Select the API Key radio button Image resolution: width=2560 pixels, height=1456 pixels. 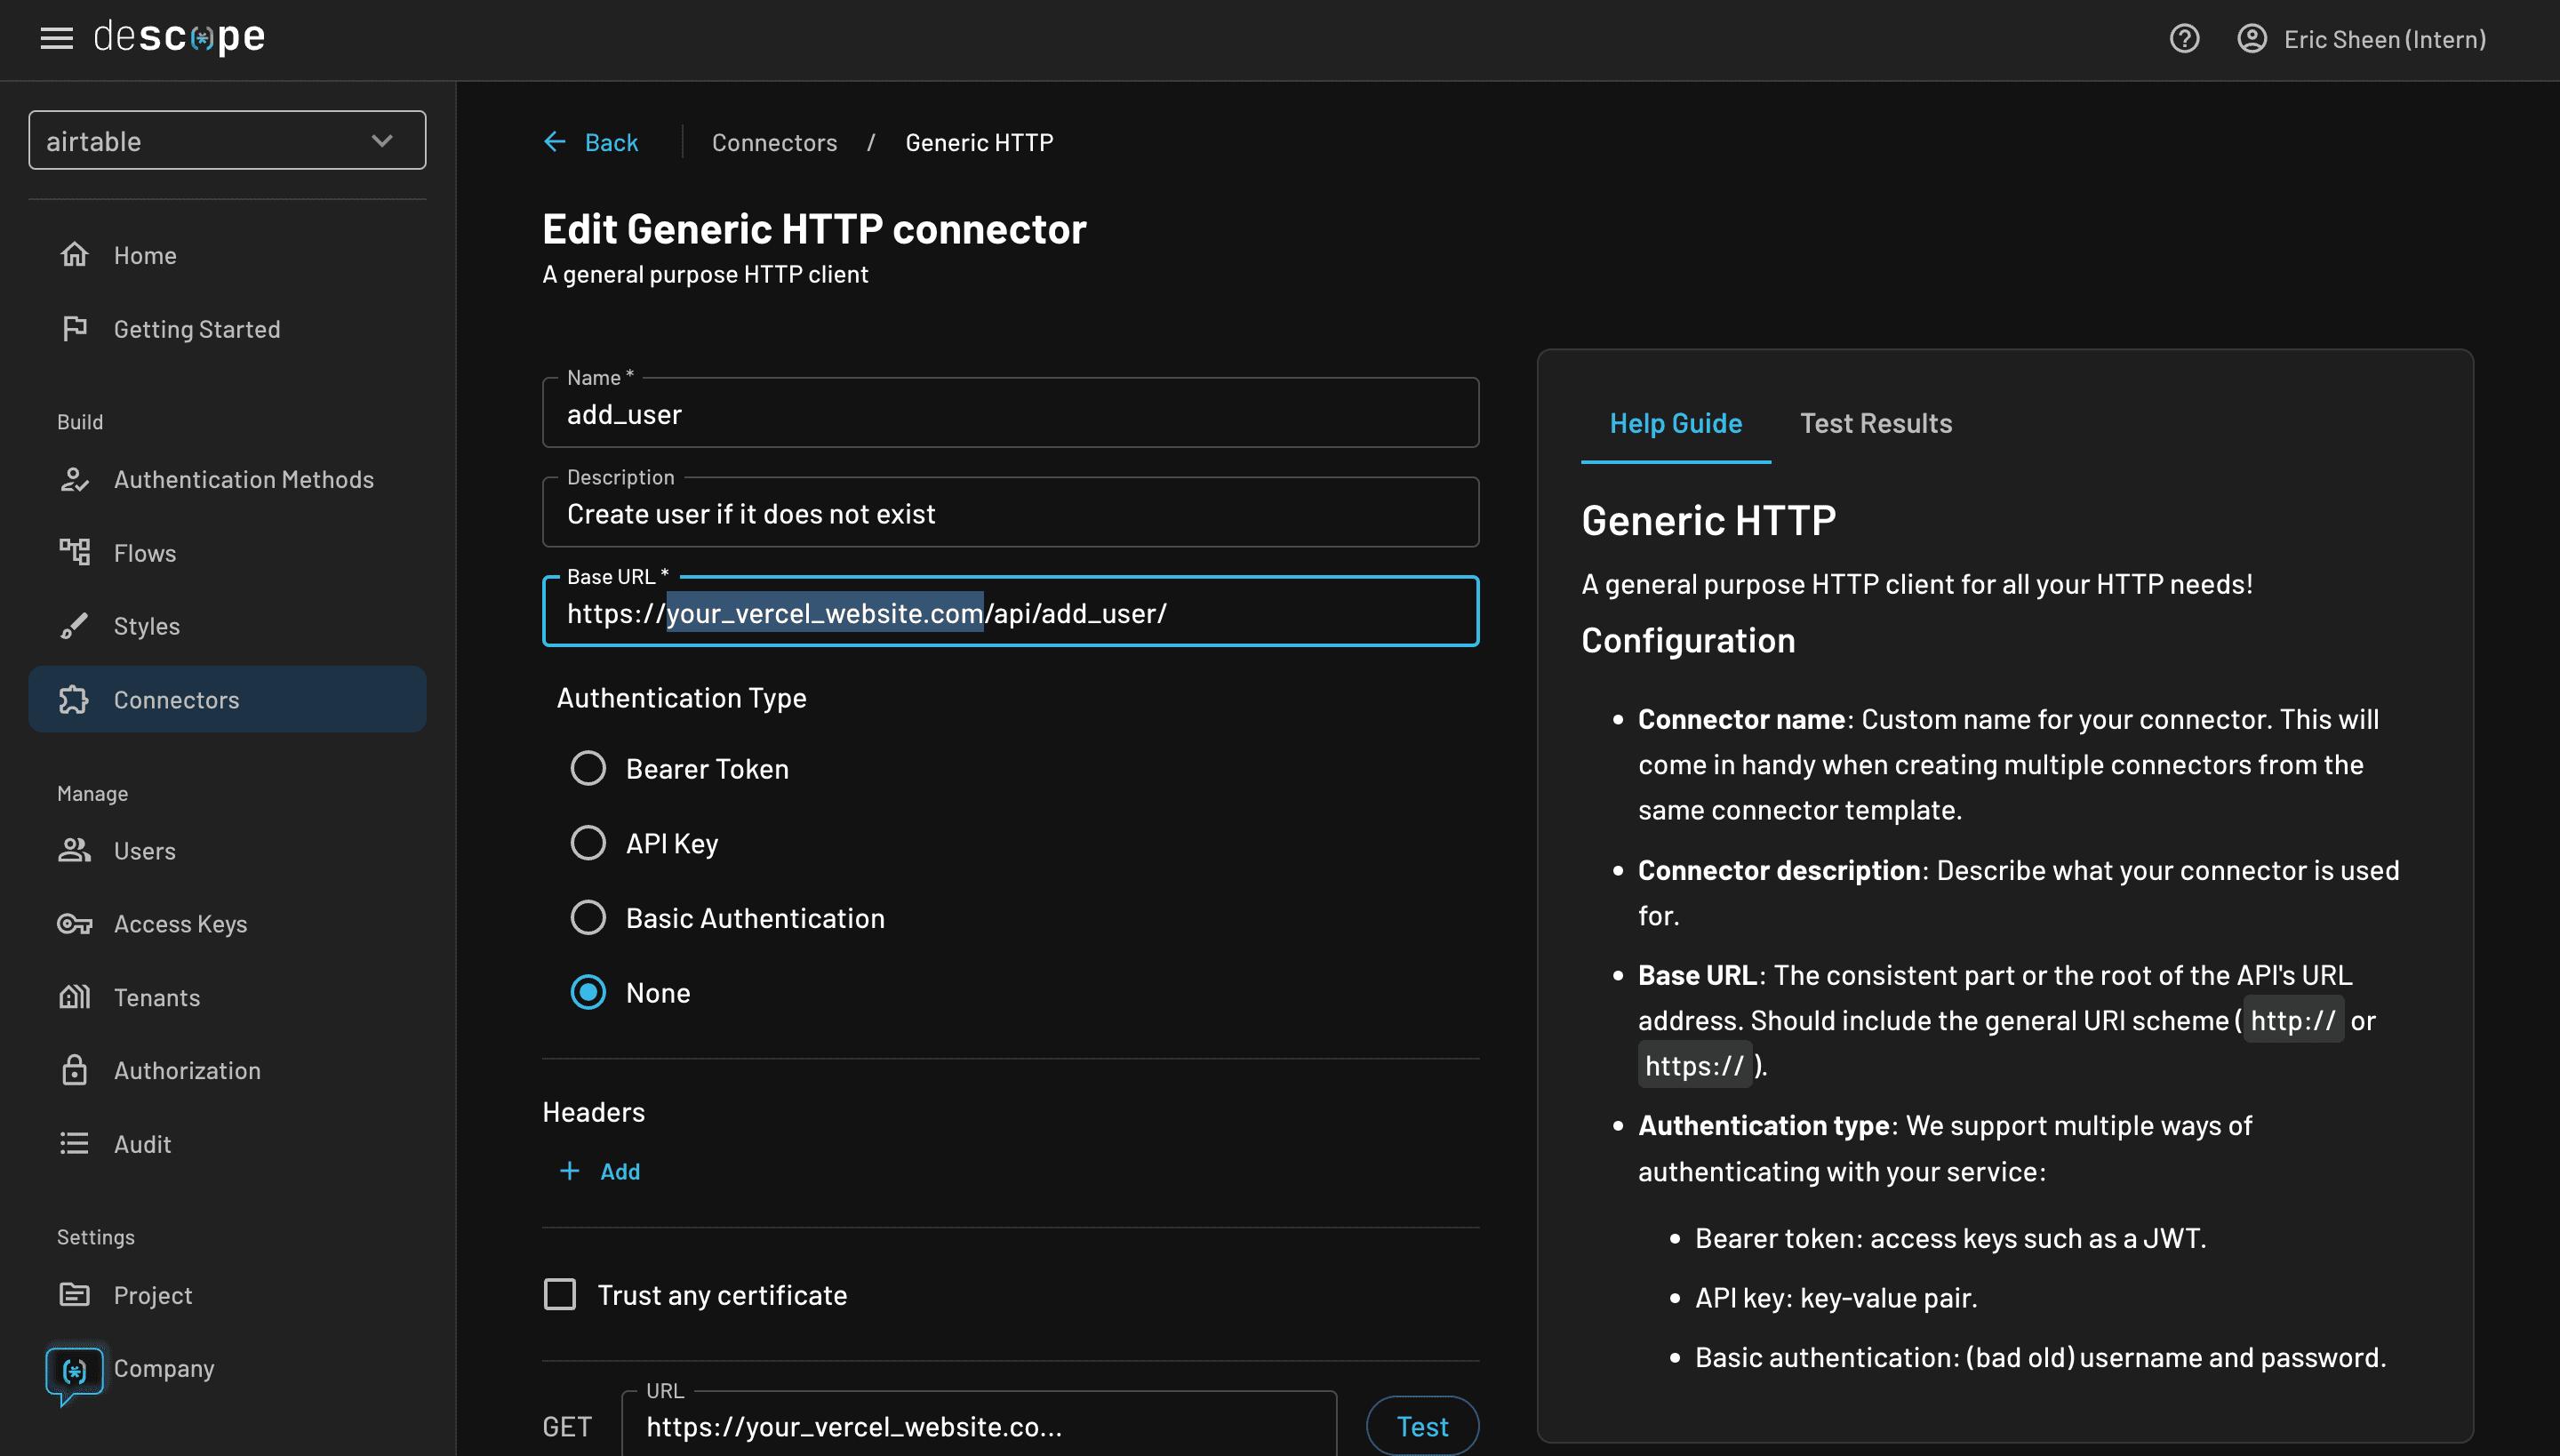tap(588, 843)
